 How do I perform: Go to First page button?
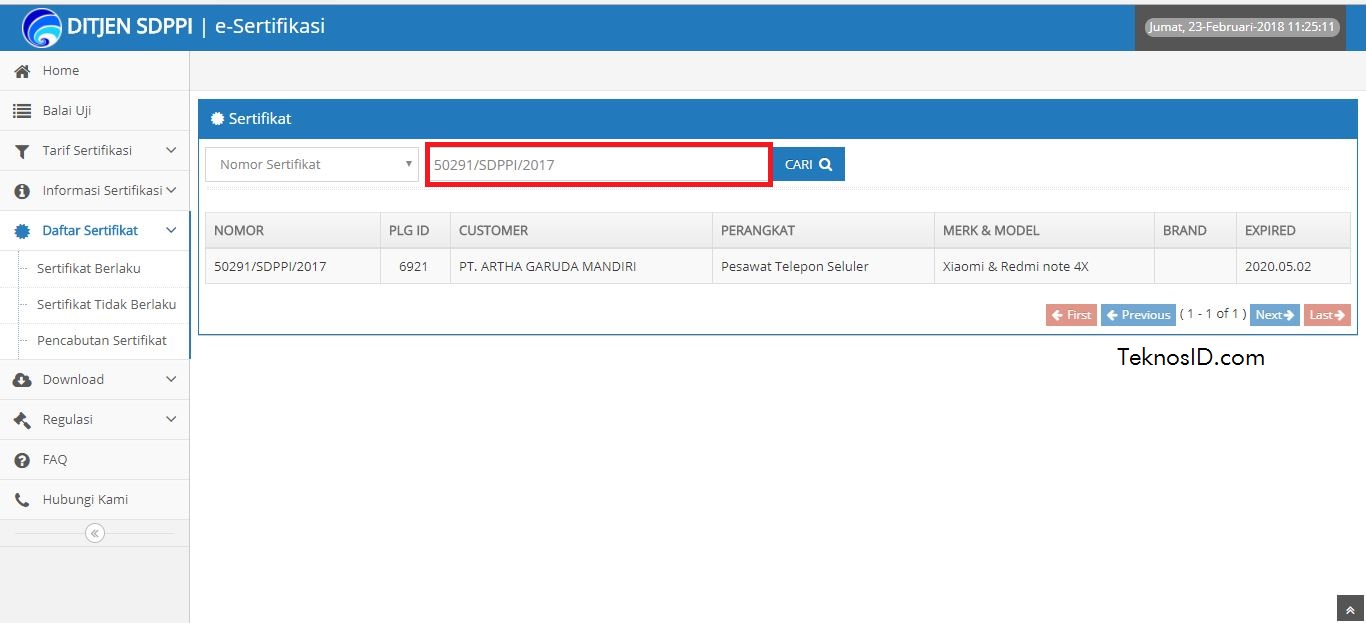coord(1071,315)
